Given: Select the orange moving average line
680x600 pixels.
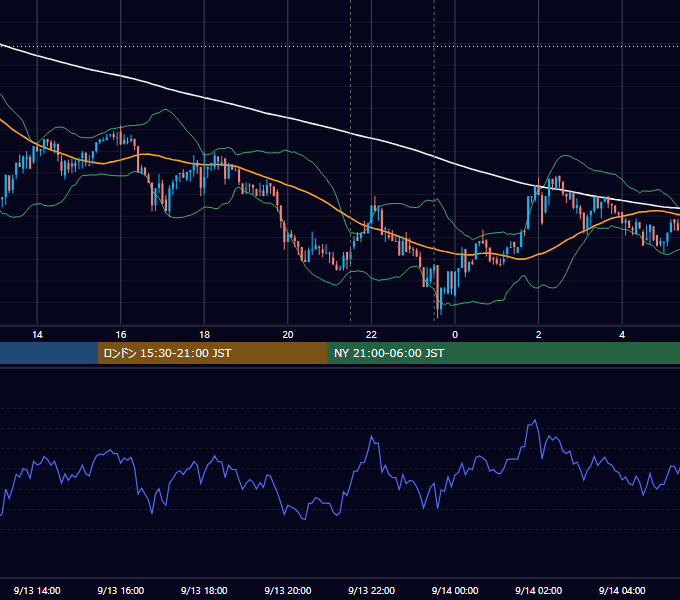Looking at the screenshot, I should coord(325,202).
